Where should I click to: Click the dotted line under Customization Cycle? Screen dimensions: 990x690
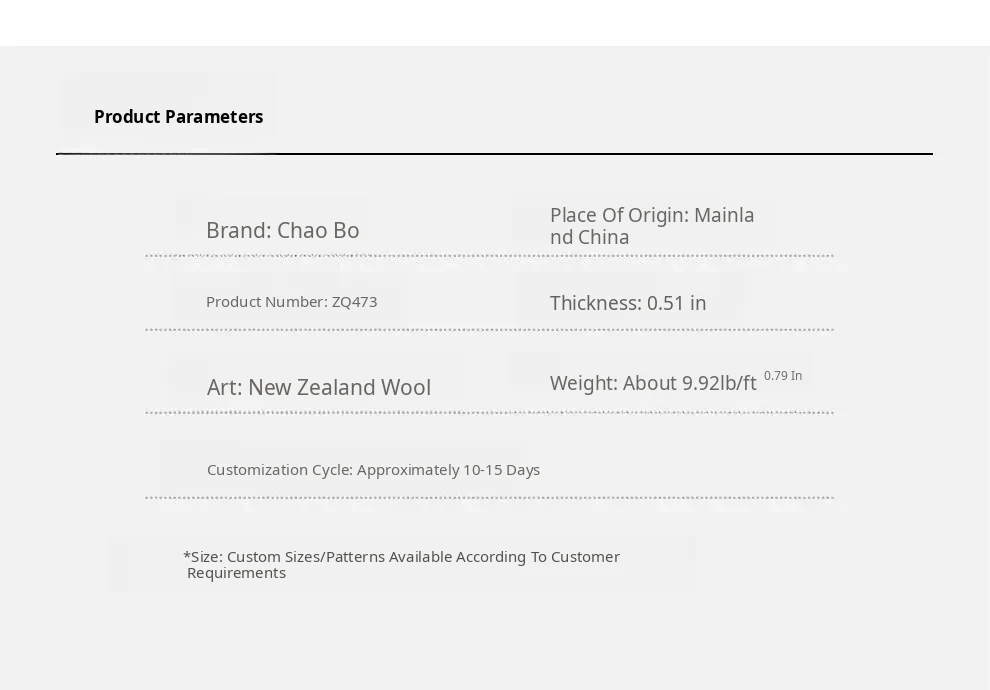coord(489,497)
